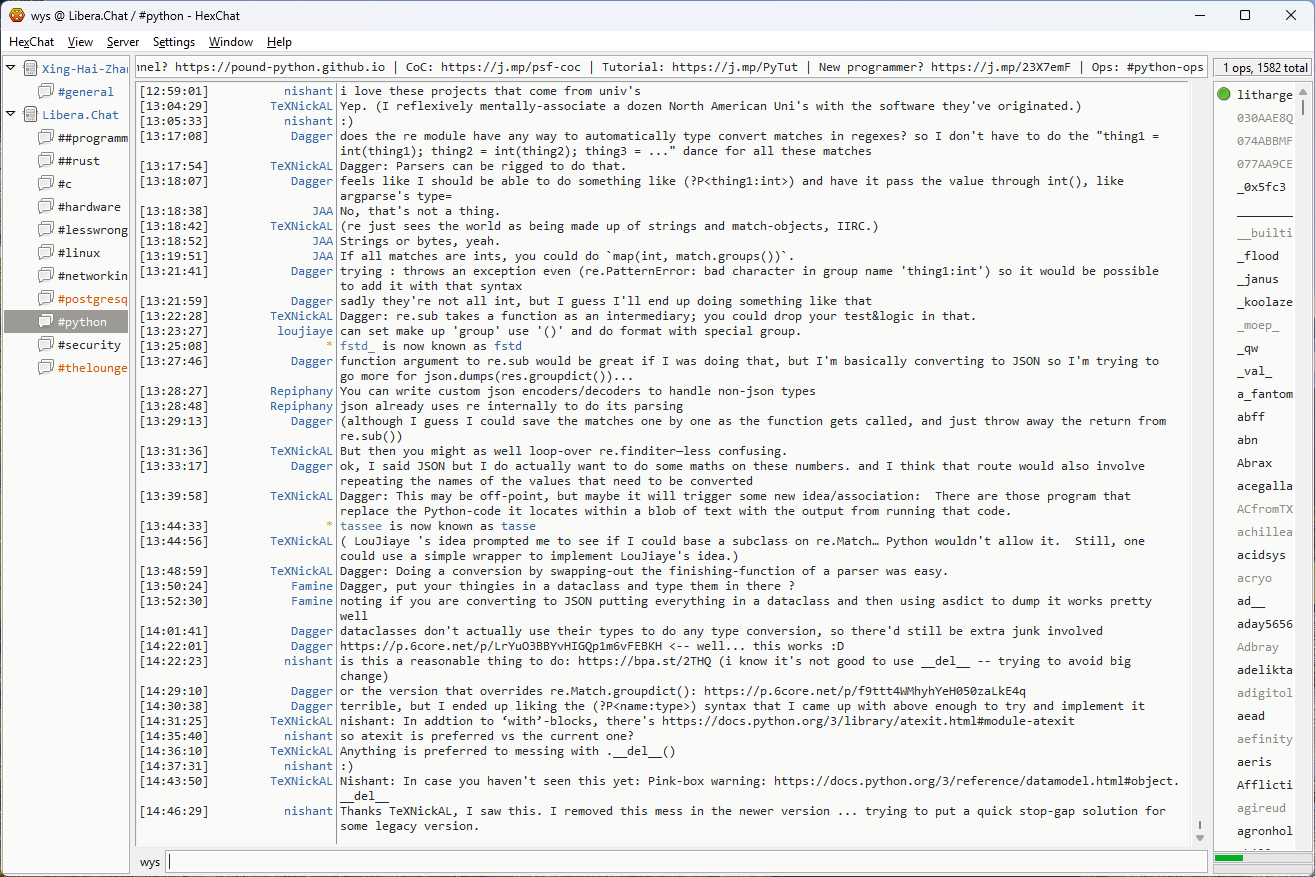Click the Xing-Hai-Zhan server network icon
This screenshot has width=1315, height=877.
tap(30, 69)
